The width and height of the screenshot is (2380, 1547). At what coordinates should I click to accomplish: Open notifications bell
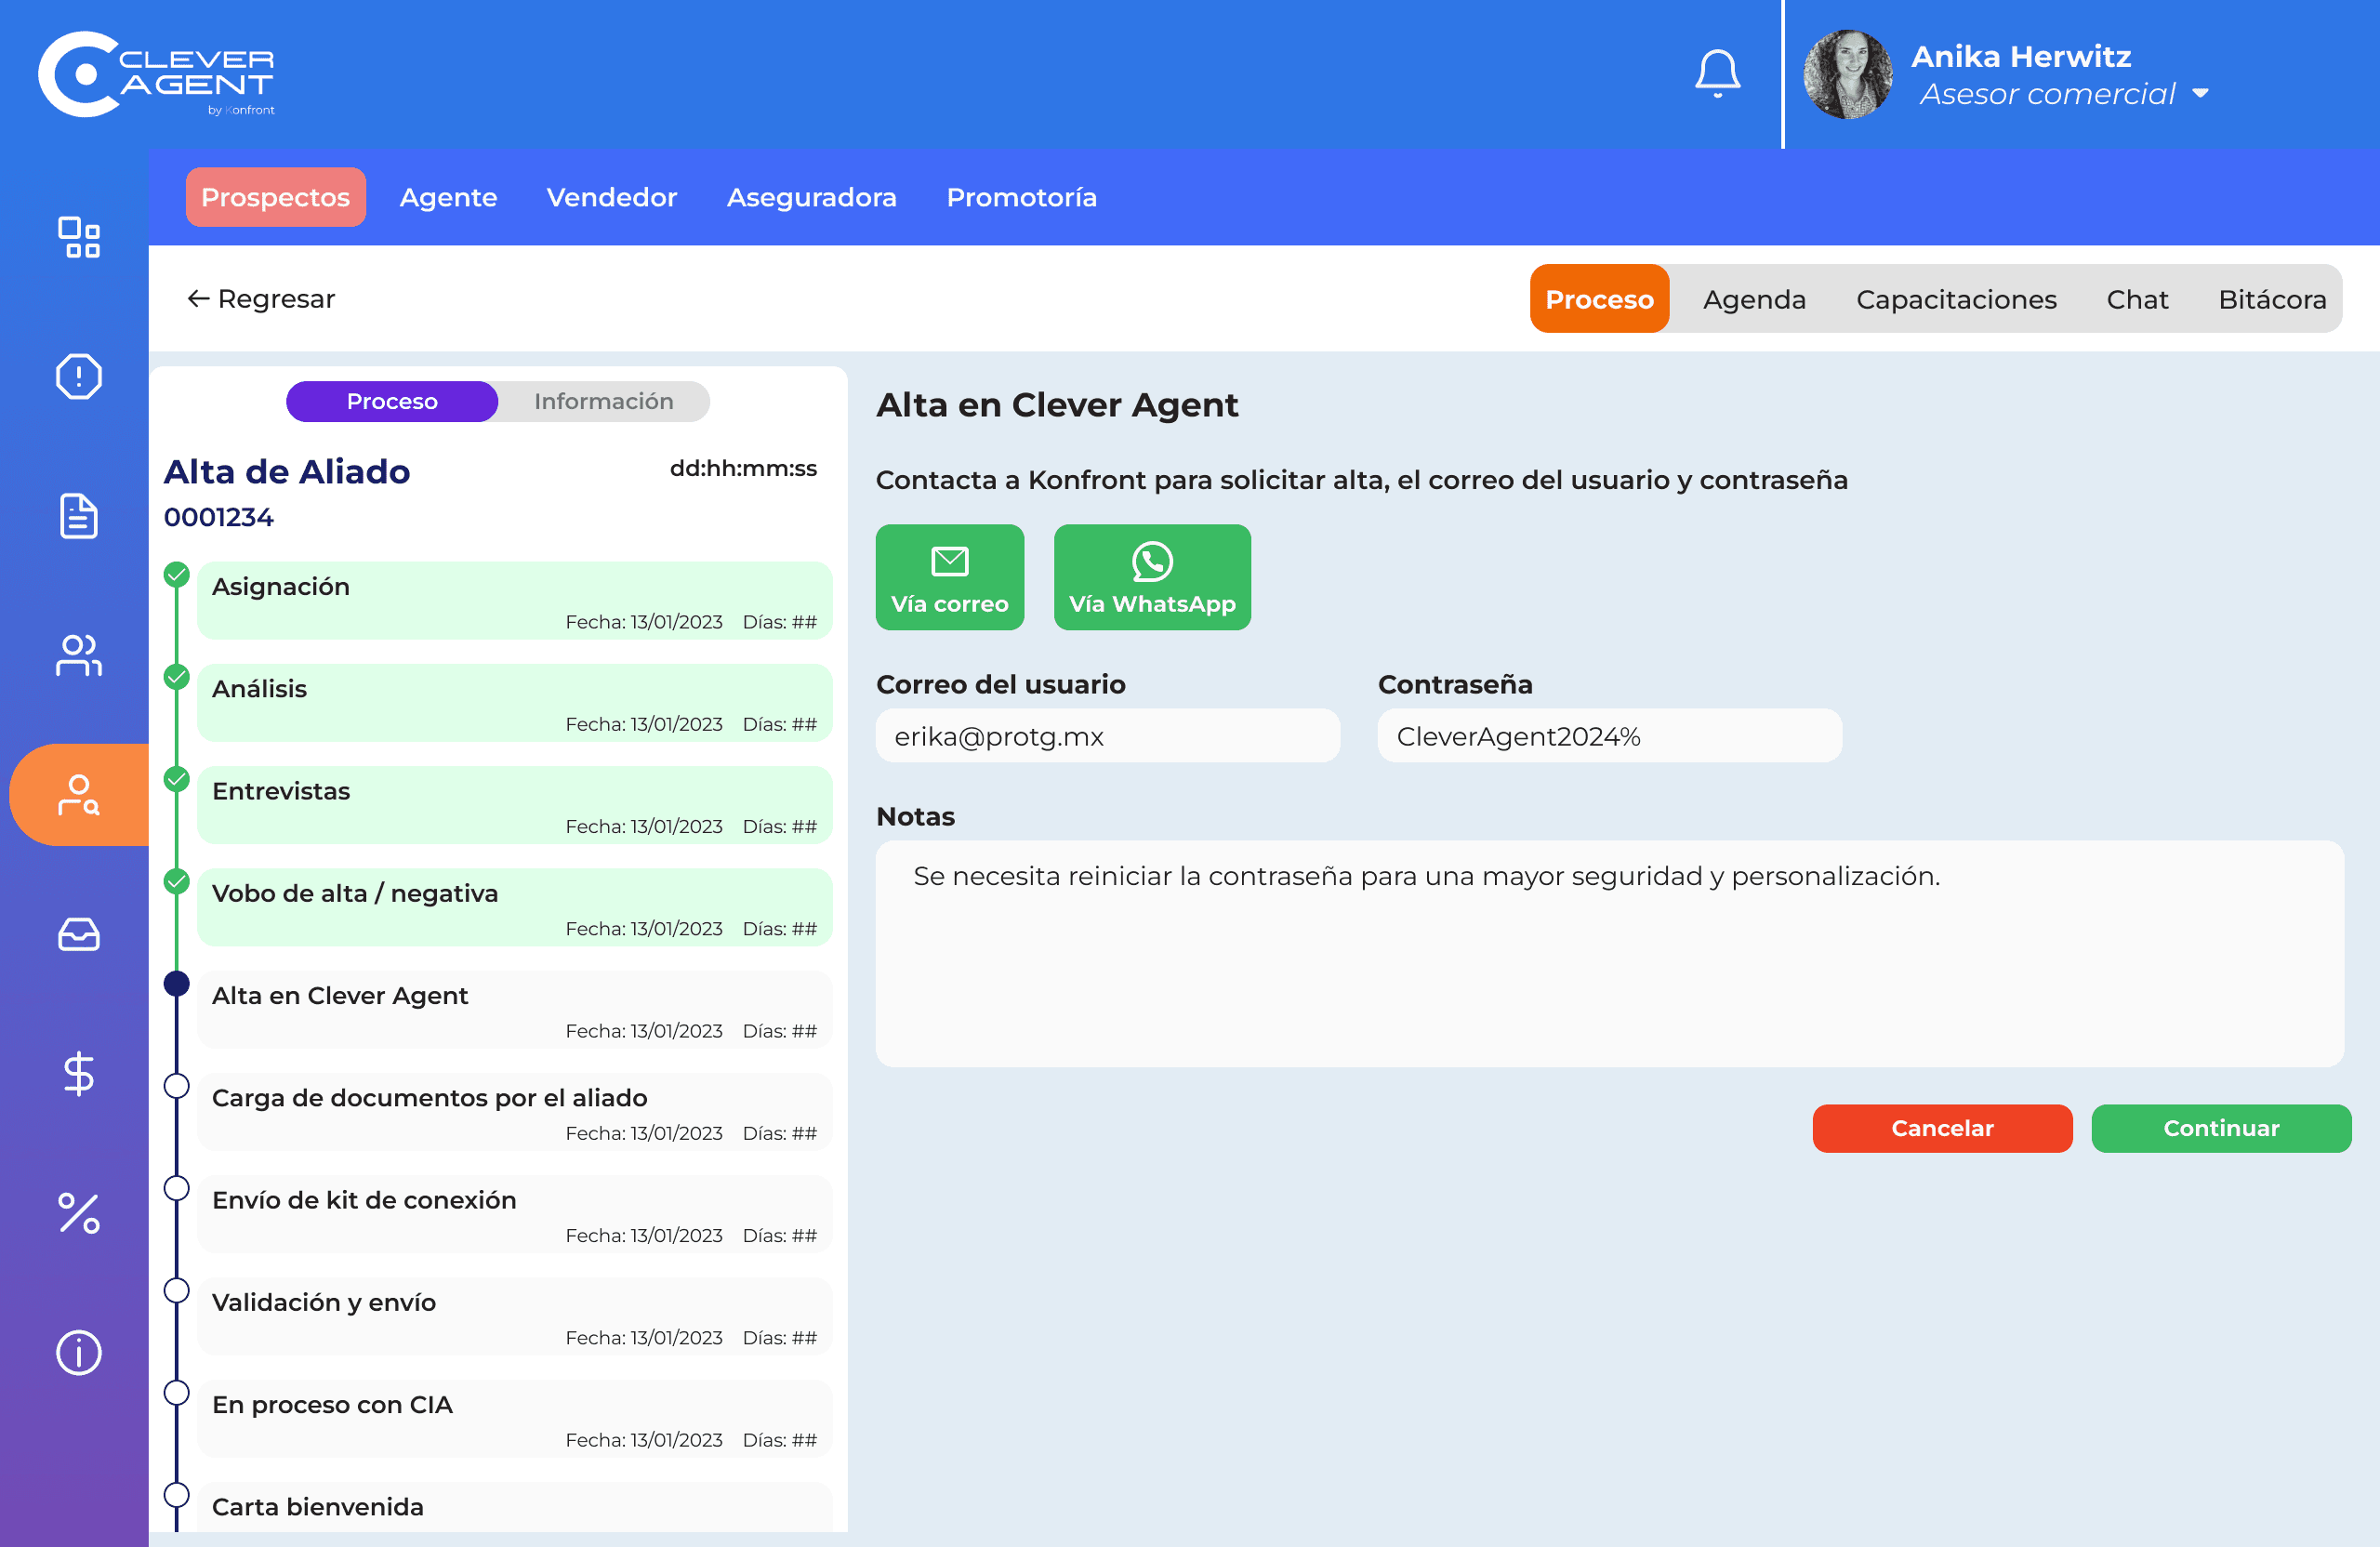coord(1717,74)
